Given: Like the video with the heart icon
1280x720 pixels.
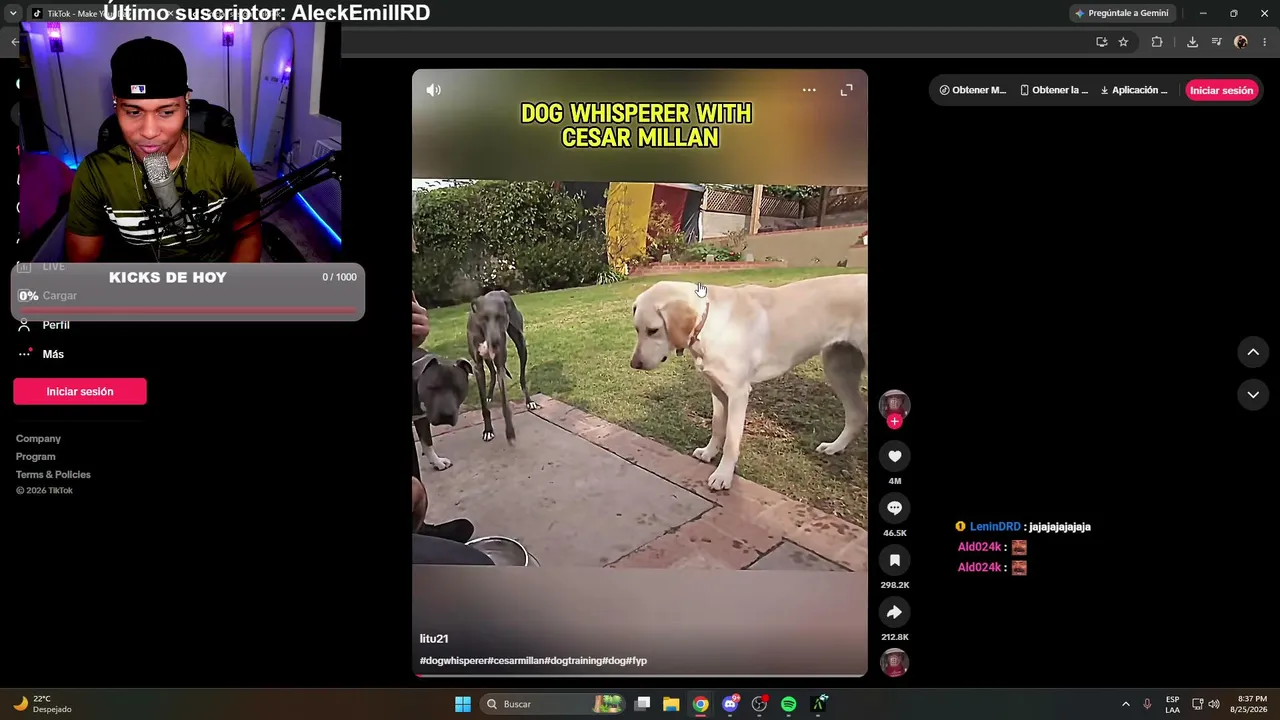Looking at the screenshot, I should (x=895, y=456).
